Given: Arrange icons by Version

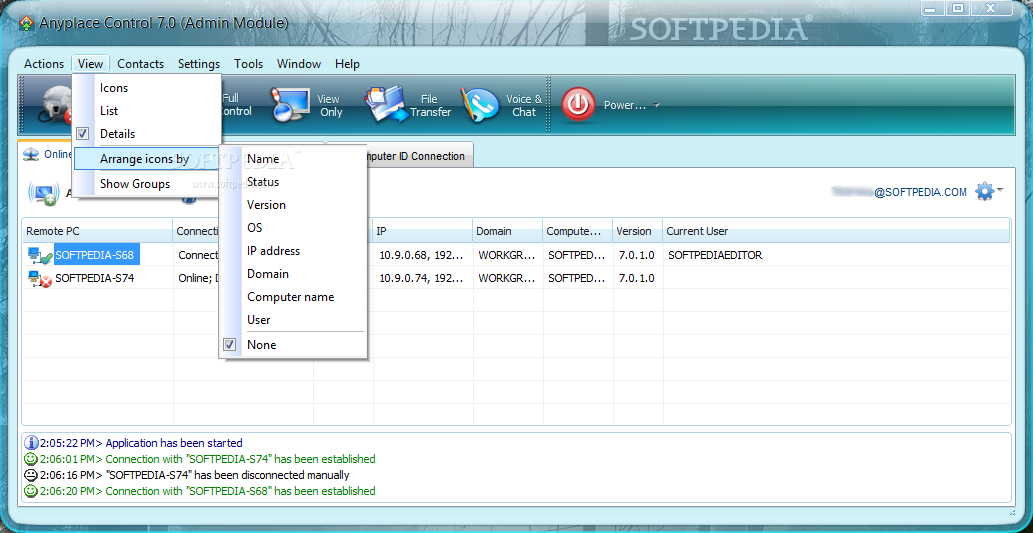Looking at the screenshot, I should click(293, 205).
